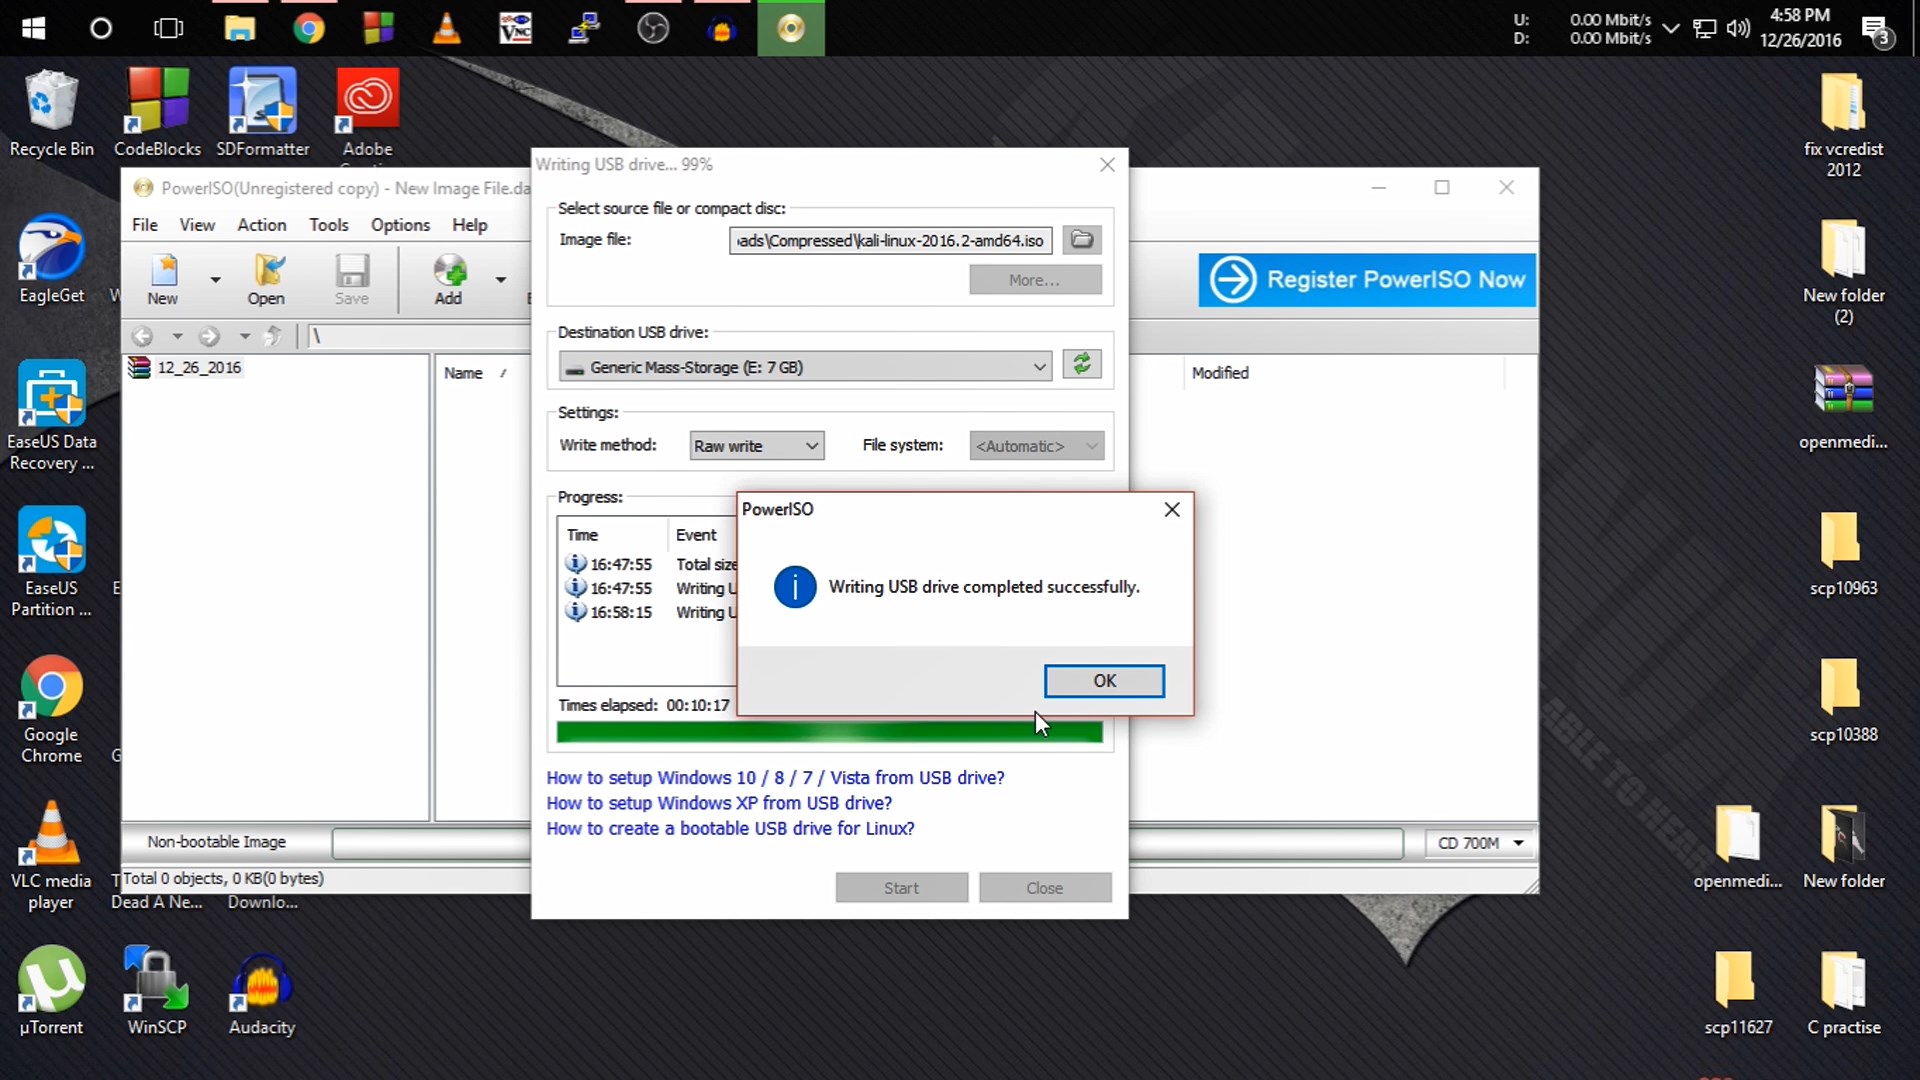The width and height of the screenshot is (1920, 1080).
Task: Open the Action menu in PowerISO
Action: click(x=262, y=225)
